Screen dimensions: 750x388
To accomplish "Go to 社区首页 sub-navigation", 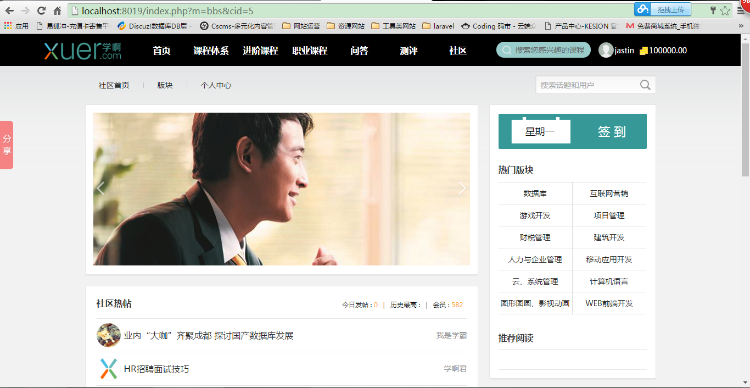I will pyautogui.click(x=114, y=85).
